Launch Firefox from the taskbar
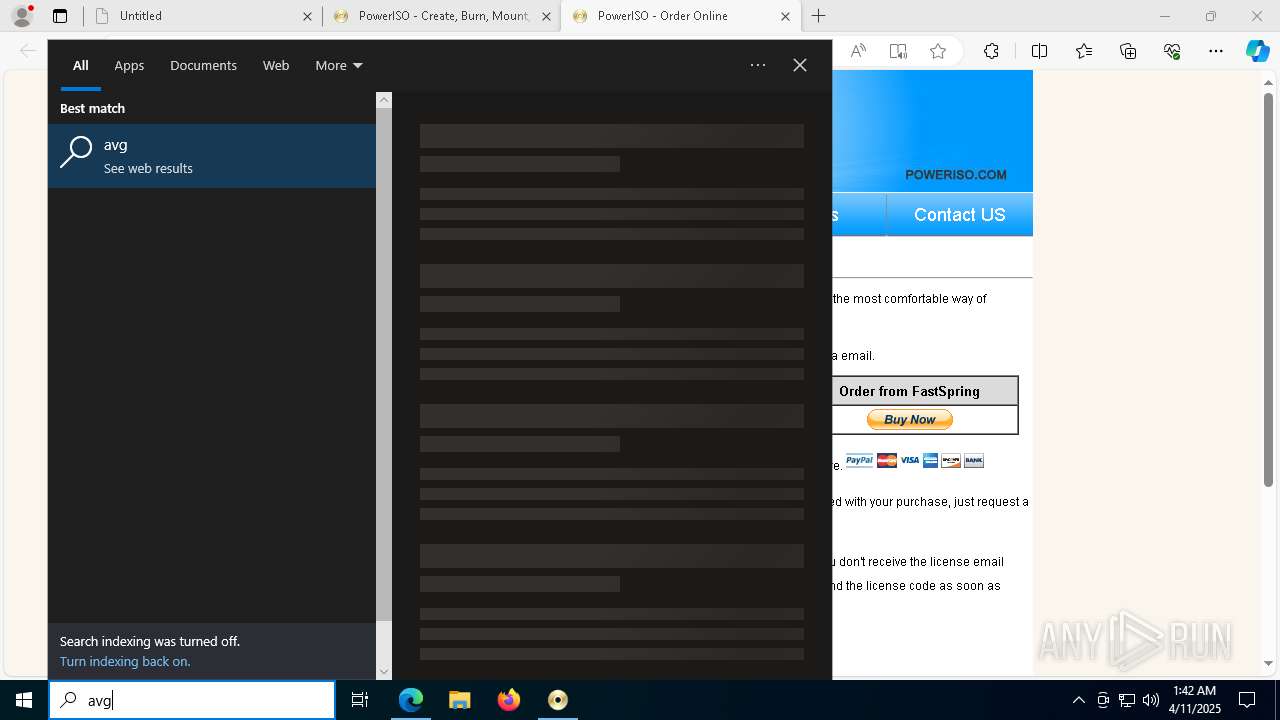 509,700
